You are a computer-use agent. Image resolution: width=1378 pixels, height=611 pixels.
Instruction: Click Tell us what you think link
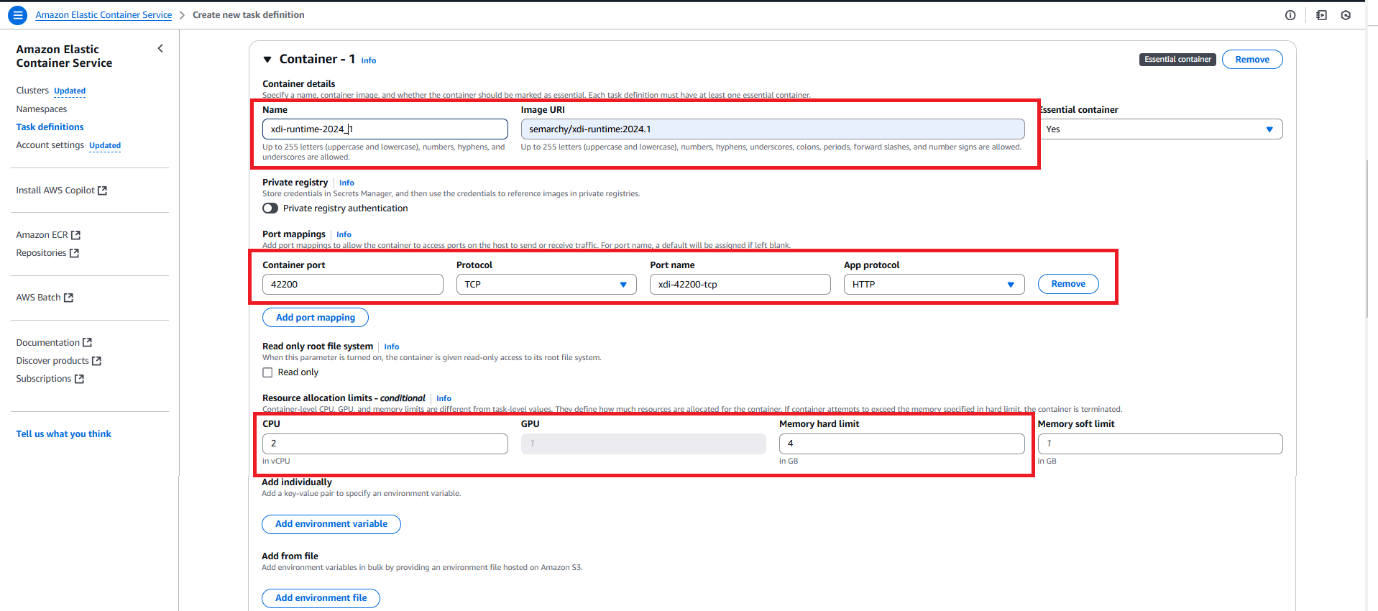pyautogui.click(x=64, y=434)
